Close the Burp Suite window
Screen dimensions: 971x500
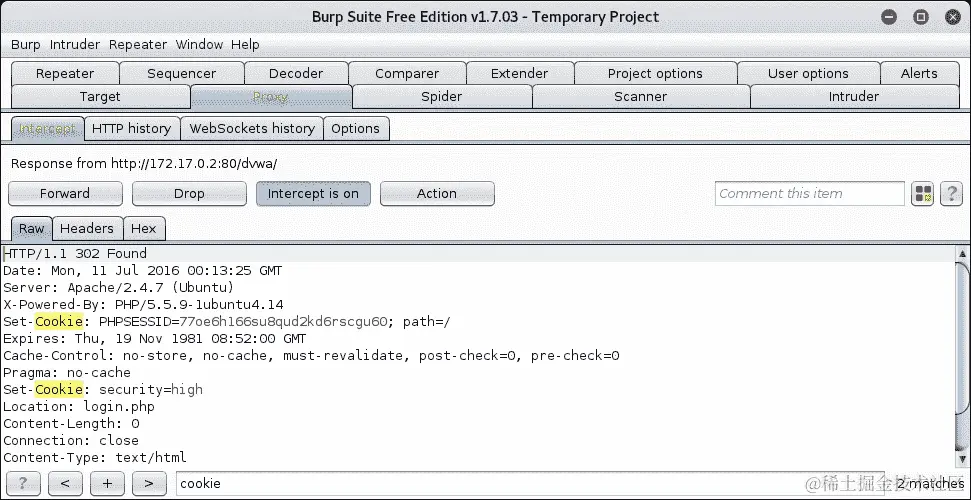(x=952, y=17)
